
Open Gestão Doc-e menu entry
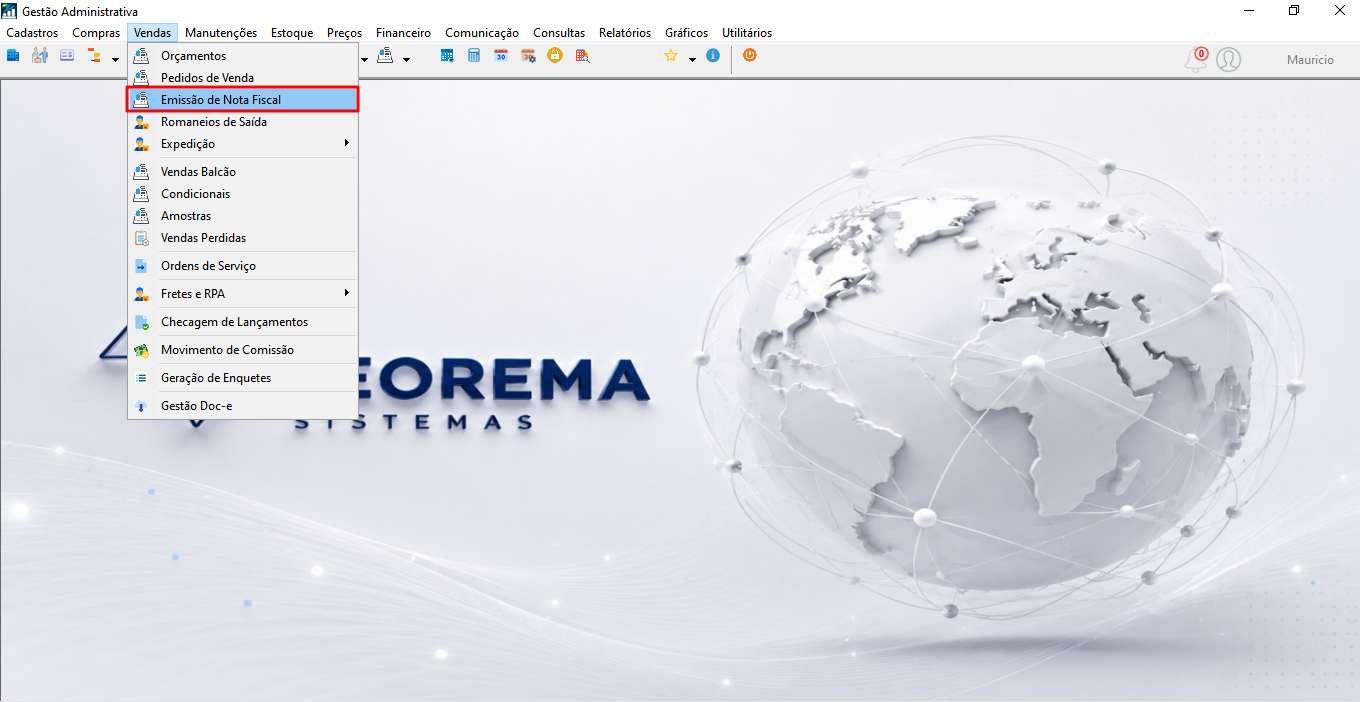click(242, 406)
